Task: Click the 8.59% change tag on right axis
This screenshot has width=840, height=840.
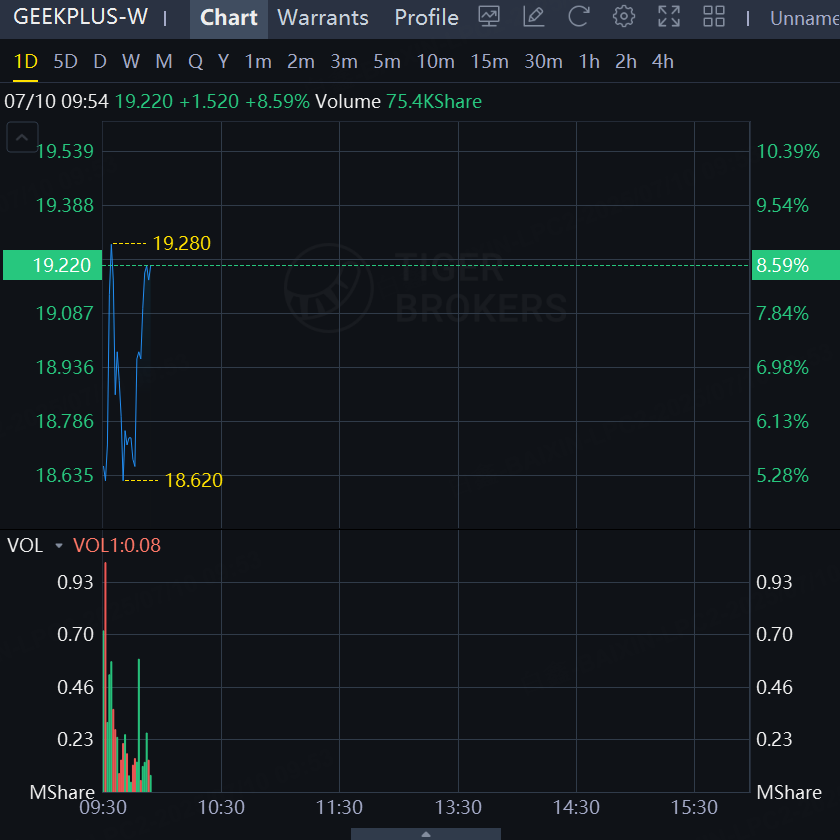Action: [x=796, y=265]
